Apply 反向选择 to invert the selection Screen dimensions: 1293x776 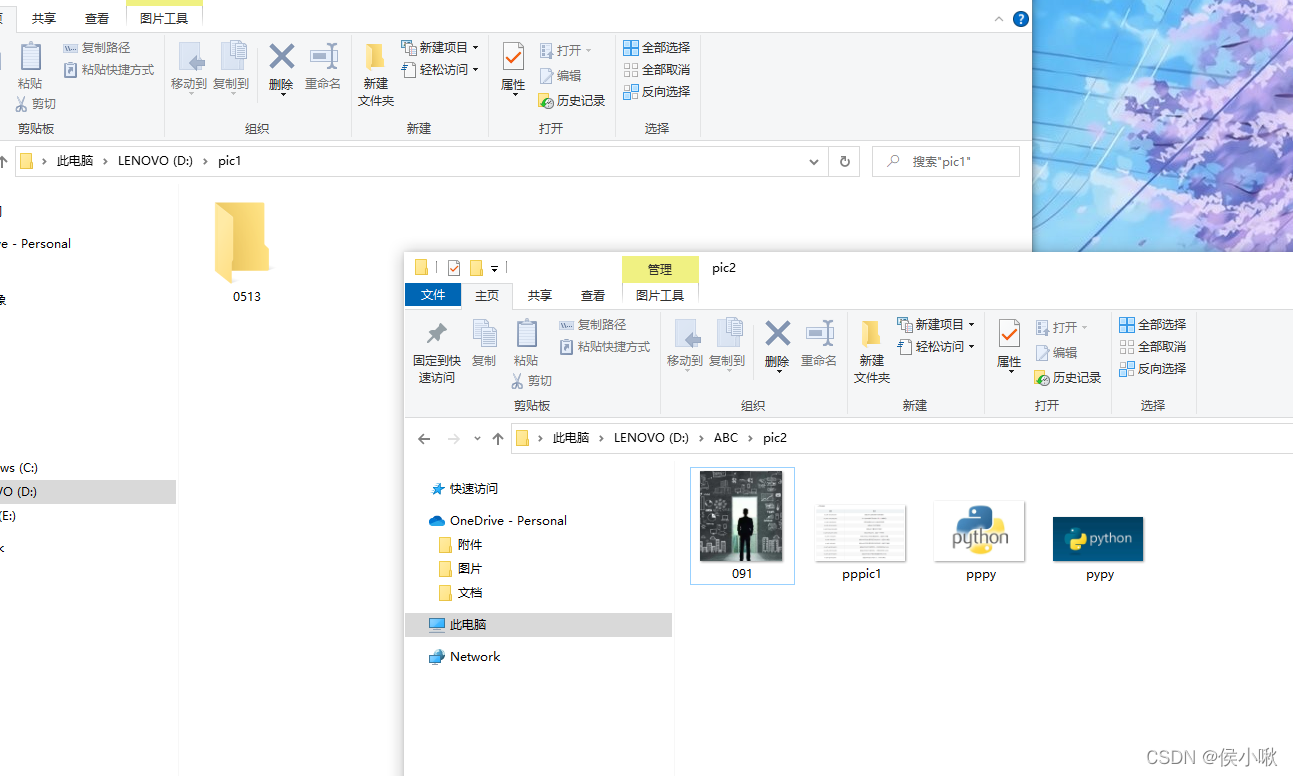click(1152, 368)
